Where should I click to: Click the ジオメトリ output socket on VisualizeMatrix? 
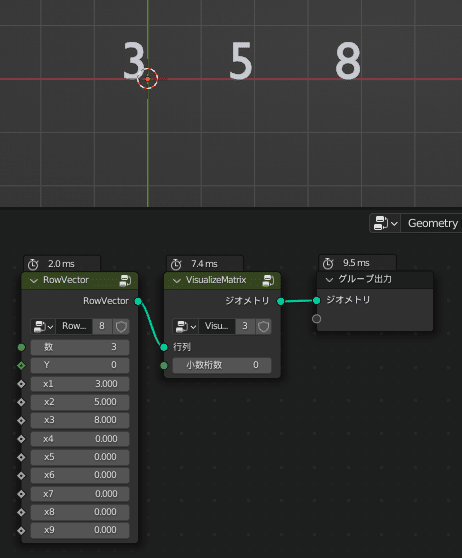click(280, 301)
